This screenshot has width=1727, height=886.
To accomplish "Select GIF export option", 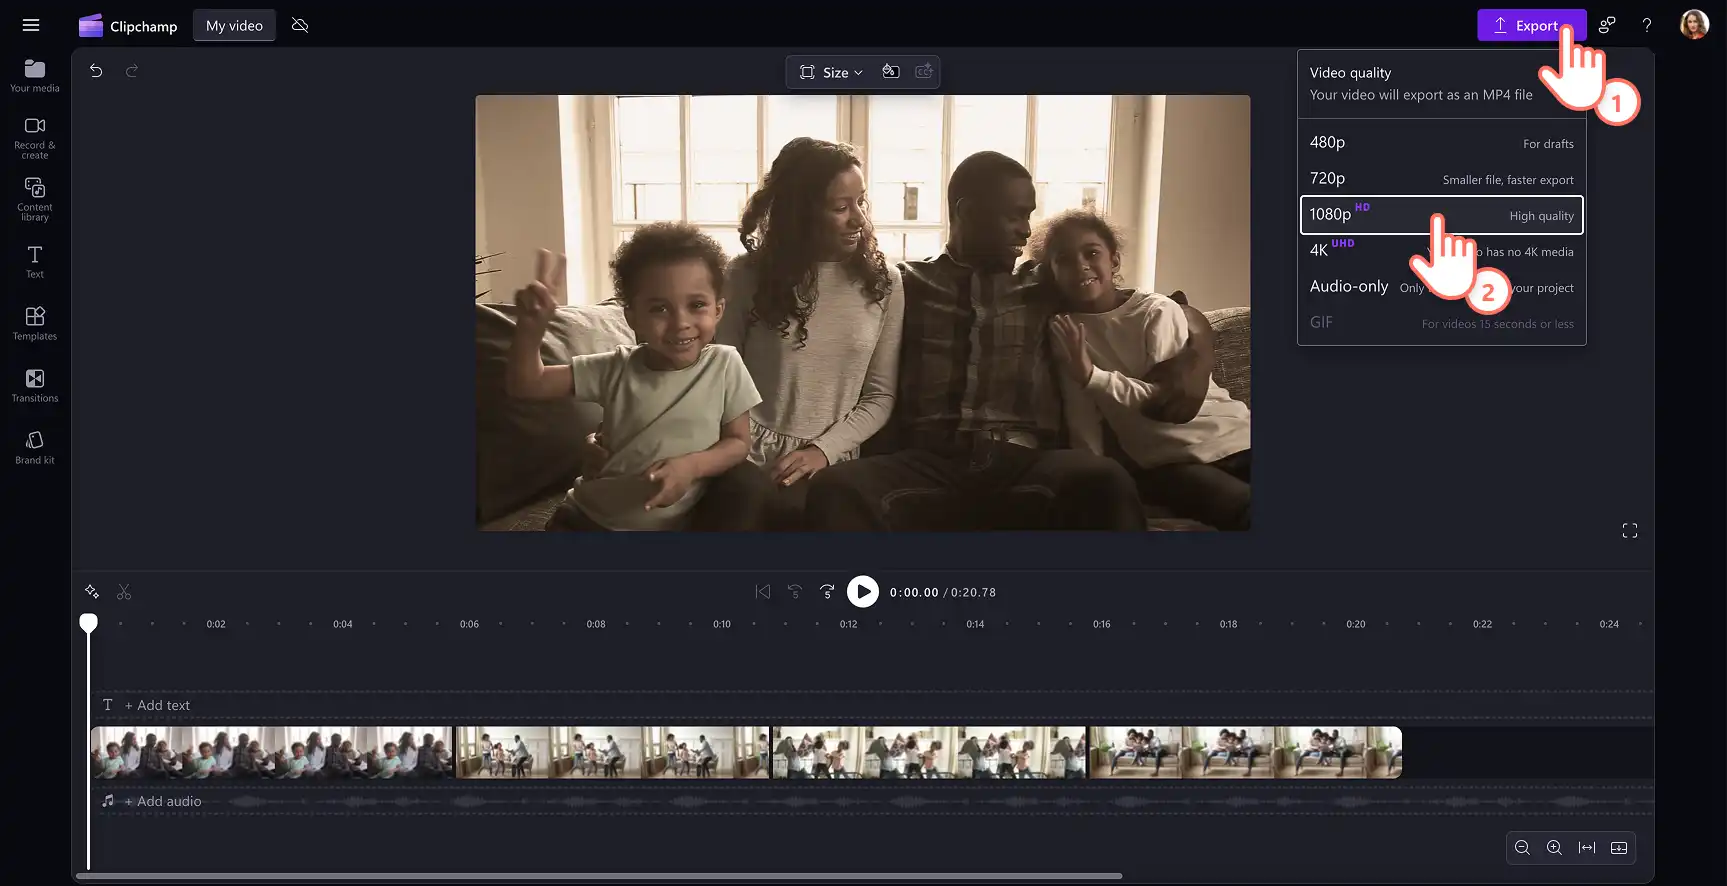I will [1441, 323].
